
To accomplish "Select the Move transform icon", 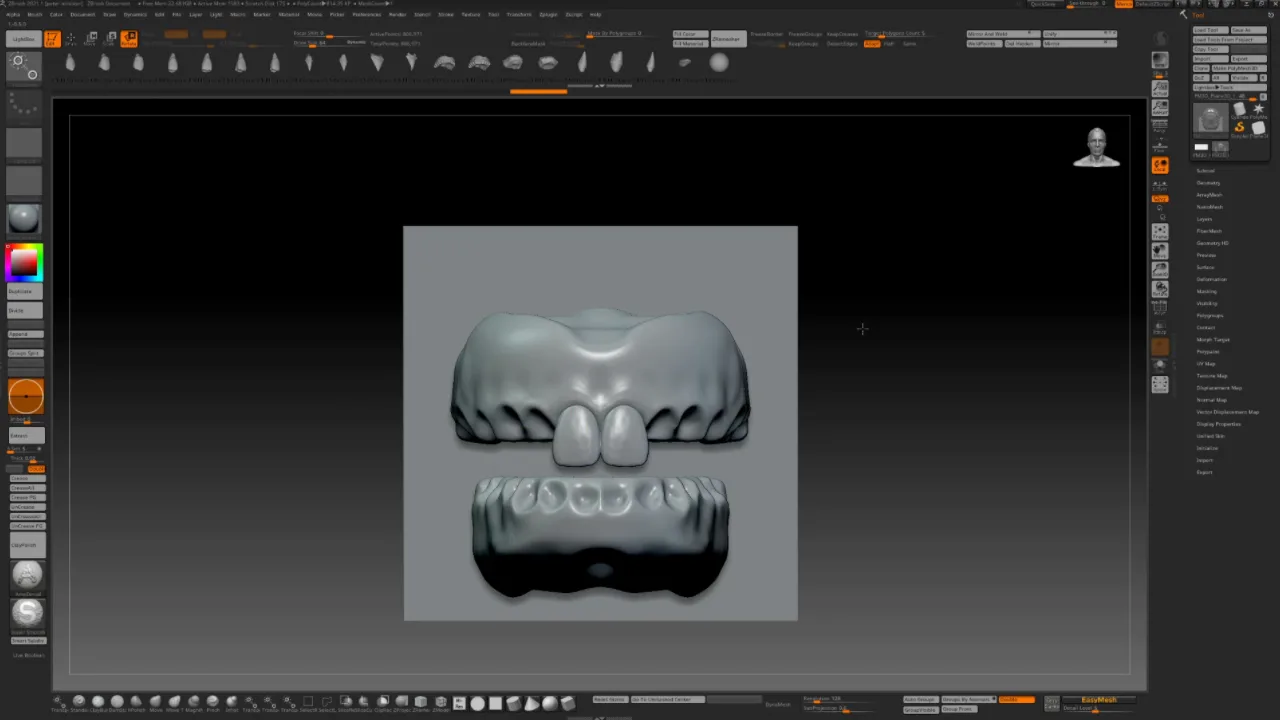I will point(91,39).
